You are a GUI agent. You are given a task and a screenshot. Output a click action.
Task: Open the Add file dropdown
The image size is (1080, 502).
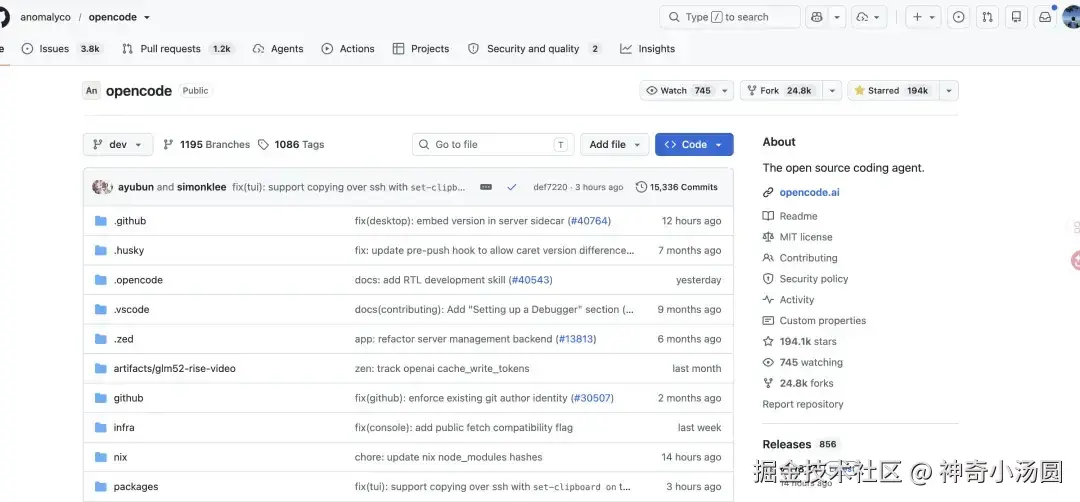click(614, 145)
